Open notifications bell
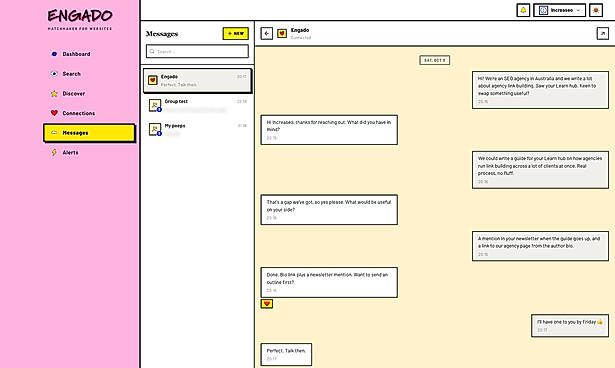 pyautogui.click(x=523, y=10)
